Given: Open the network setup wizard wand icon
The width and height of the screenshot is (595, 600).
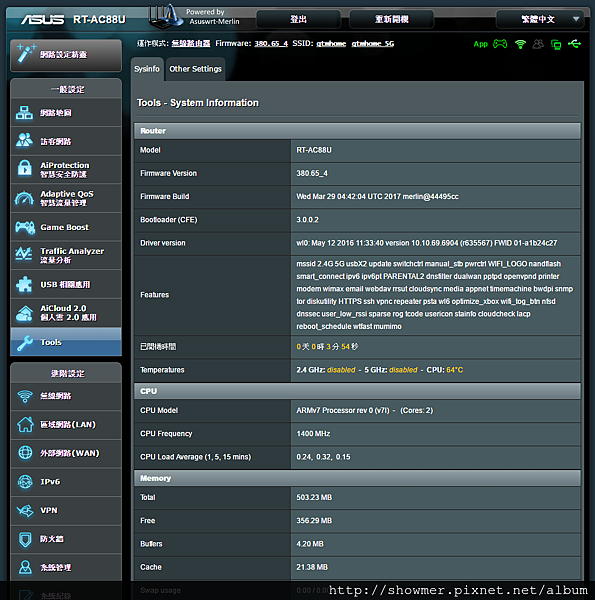Looking at the screenshot, I should [26, 53].
